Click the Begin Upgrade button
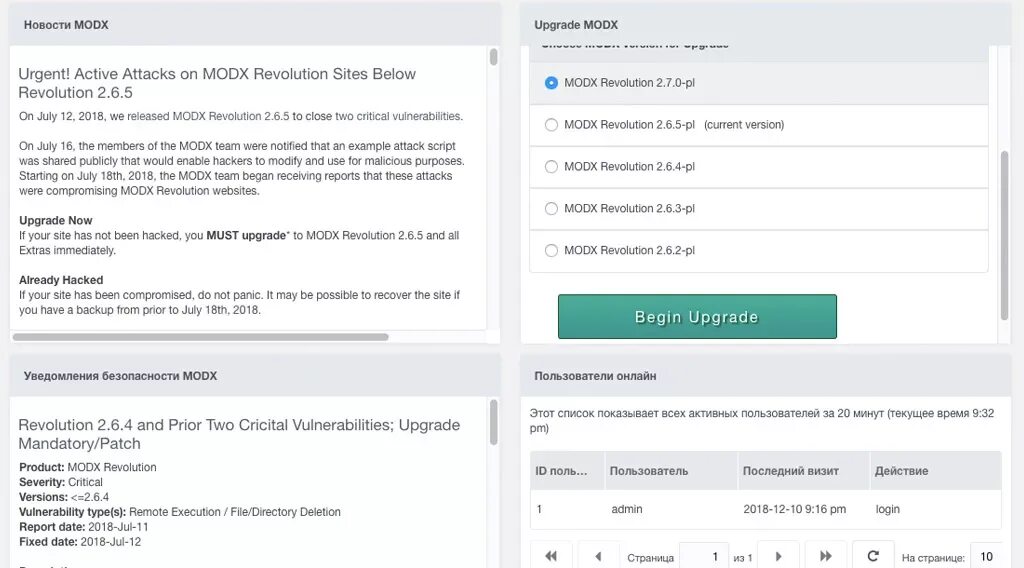 [x=697, y=317]
